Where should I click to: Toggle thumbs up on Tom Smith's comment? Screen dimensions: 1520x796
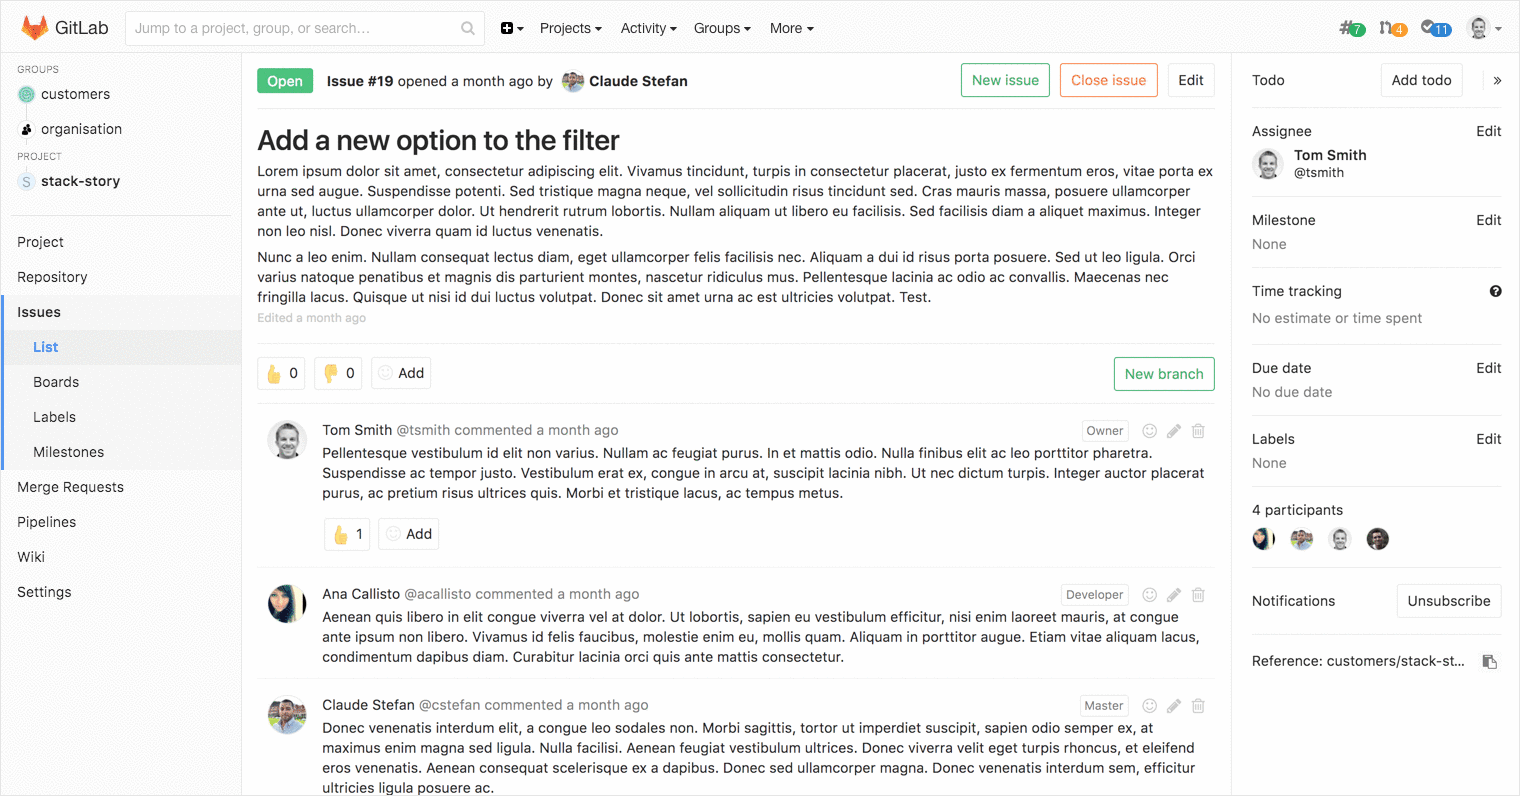347,534
